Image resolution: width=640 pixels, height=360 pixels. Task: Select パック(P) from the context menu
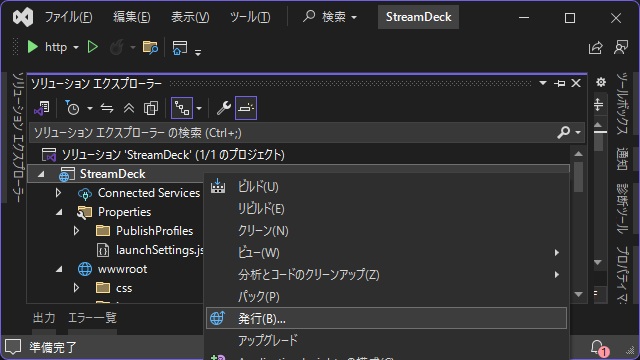386,297
